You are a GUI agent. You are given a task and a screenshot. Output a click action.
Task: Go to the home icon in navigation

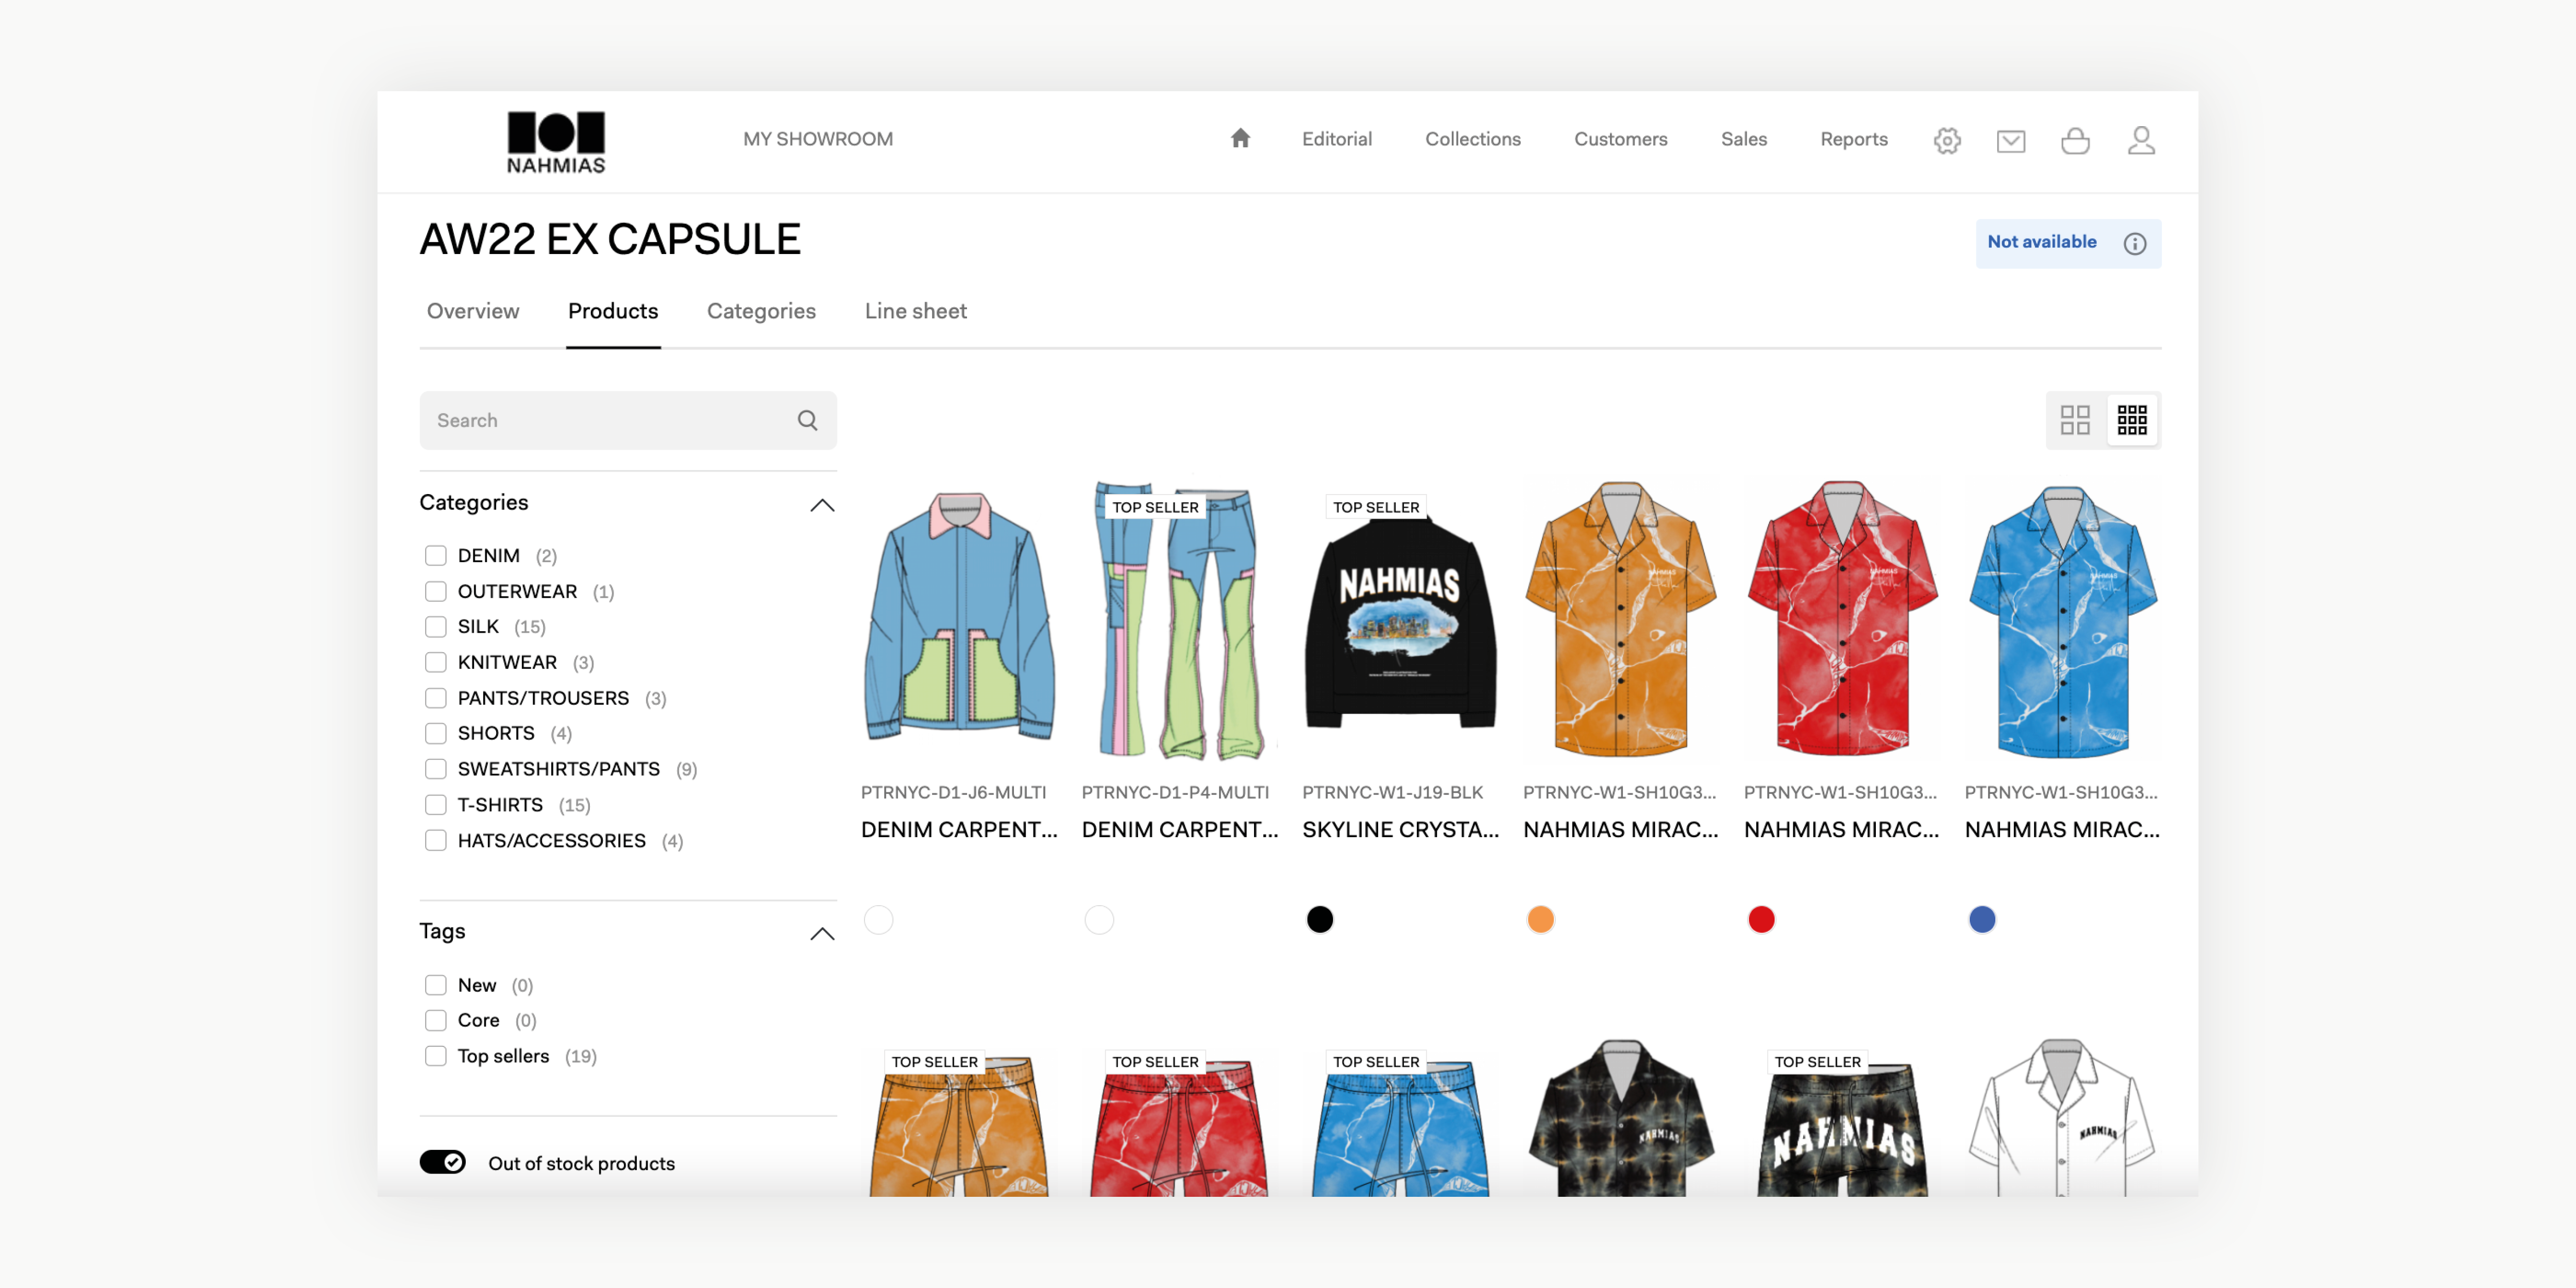[x=1240, y=138]
